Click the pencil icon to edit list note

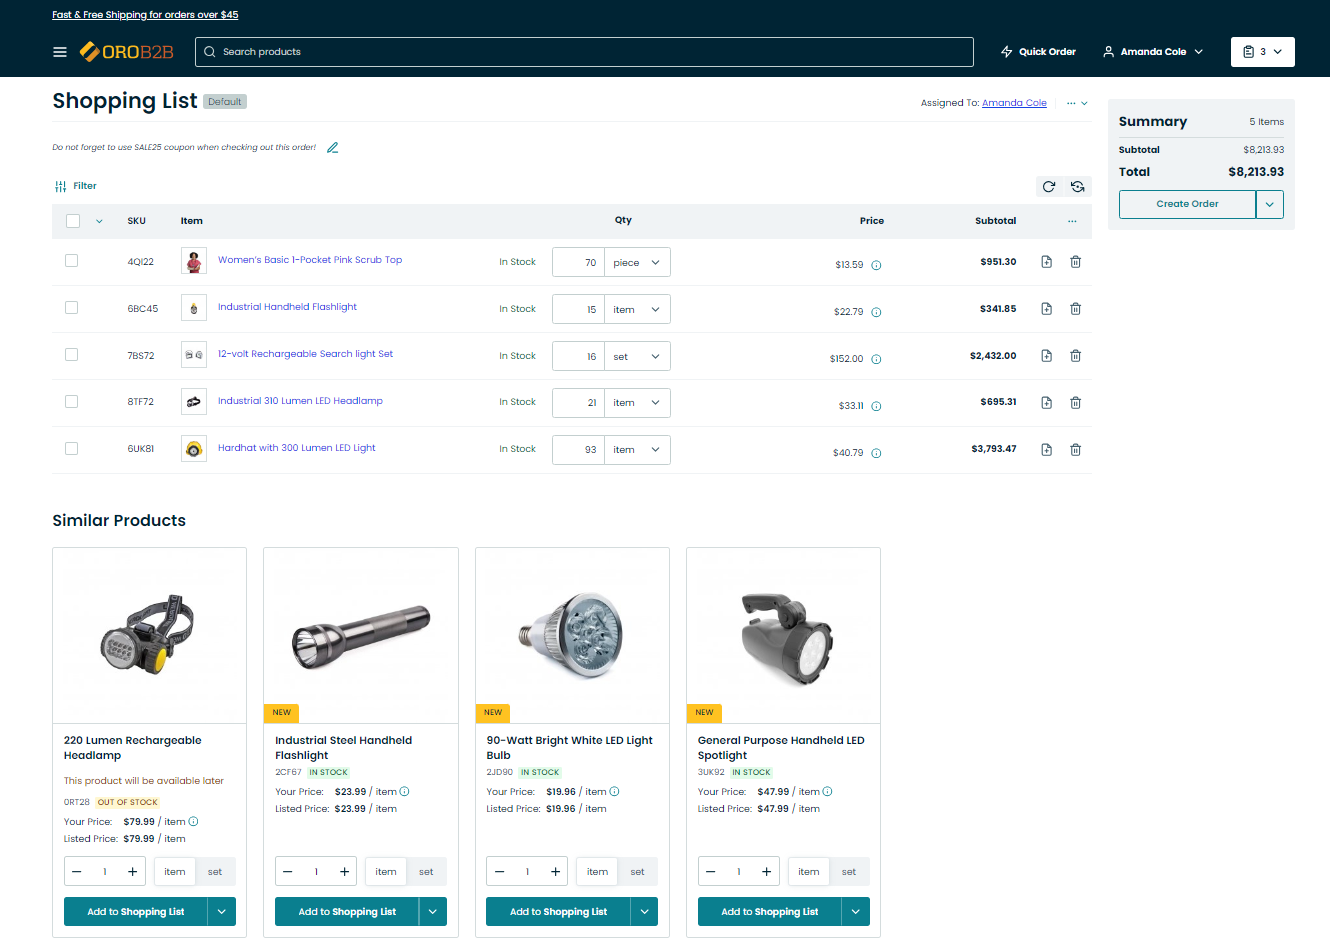[x=333, y=148]
